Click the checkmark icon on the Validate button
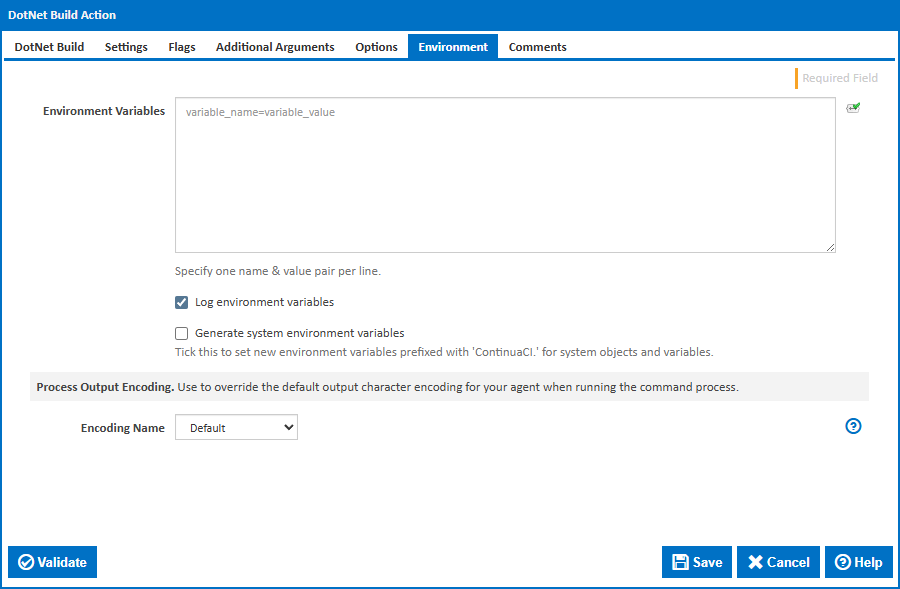Viewport: 900px width, 589px height. (26, 562)
